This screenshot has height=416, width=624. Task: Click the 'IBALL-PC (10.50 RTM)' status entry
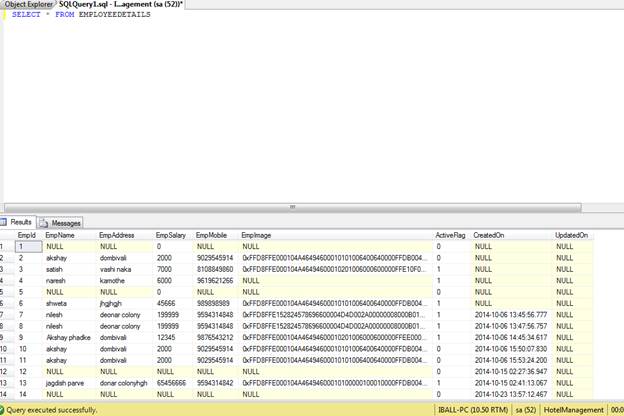tap(473, 410)
